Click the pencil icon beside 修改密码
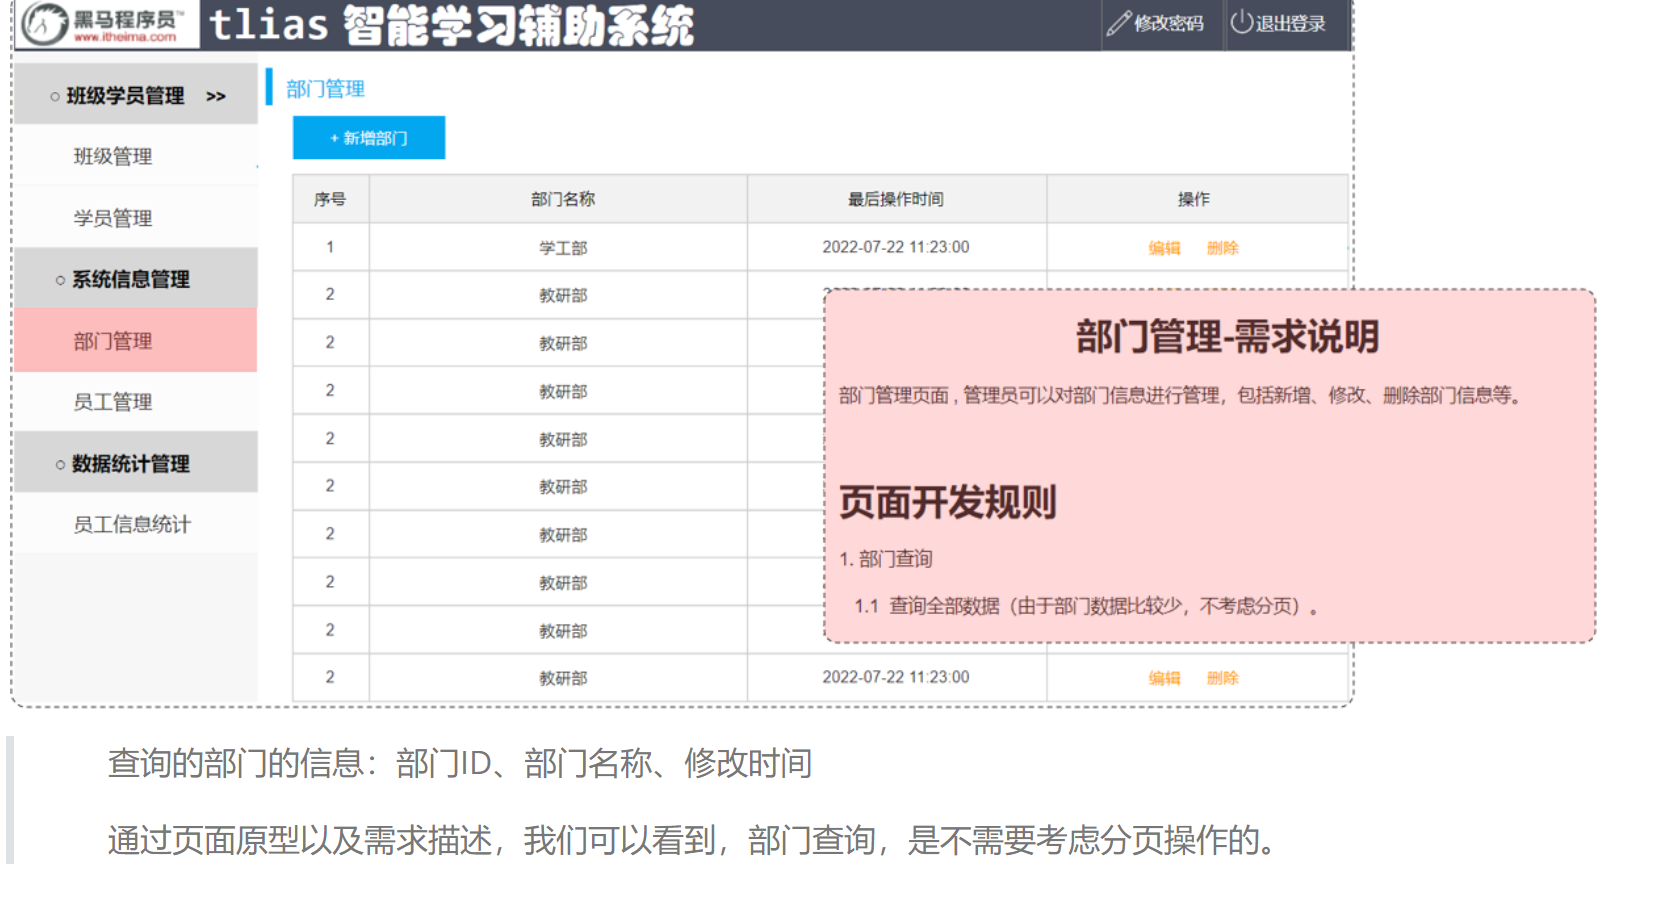 [1119, 23]
